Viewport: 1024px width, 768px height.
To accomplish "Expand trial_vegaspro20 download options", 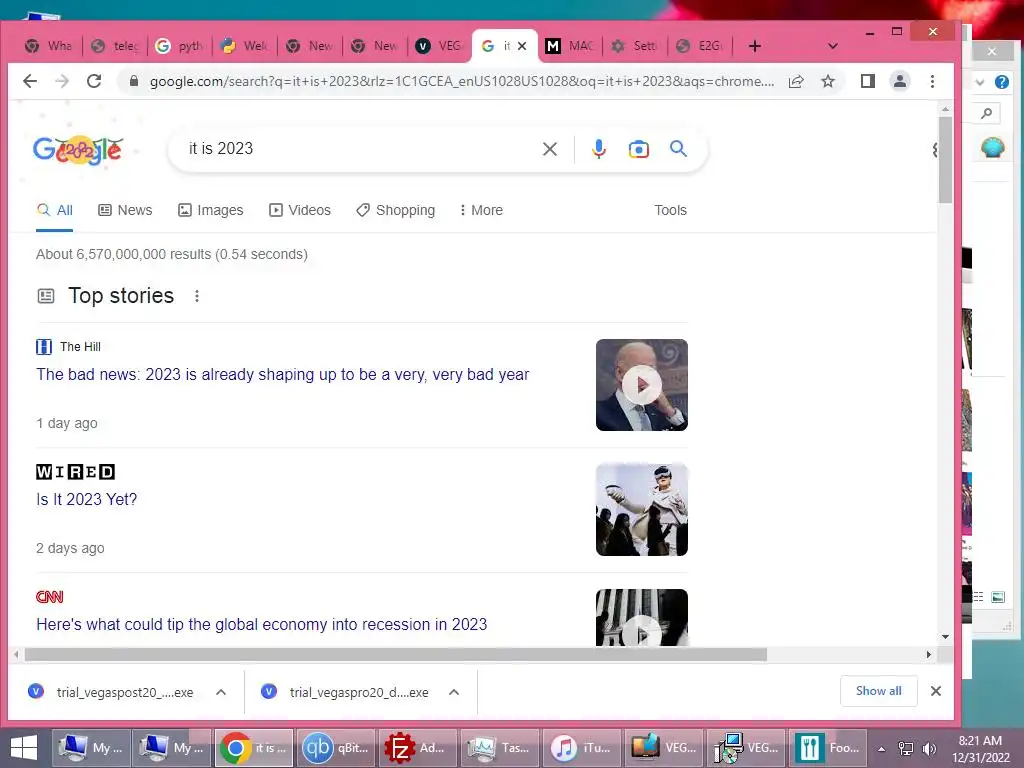I will [x=454, y=692].
